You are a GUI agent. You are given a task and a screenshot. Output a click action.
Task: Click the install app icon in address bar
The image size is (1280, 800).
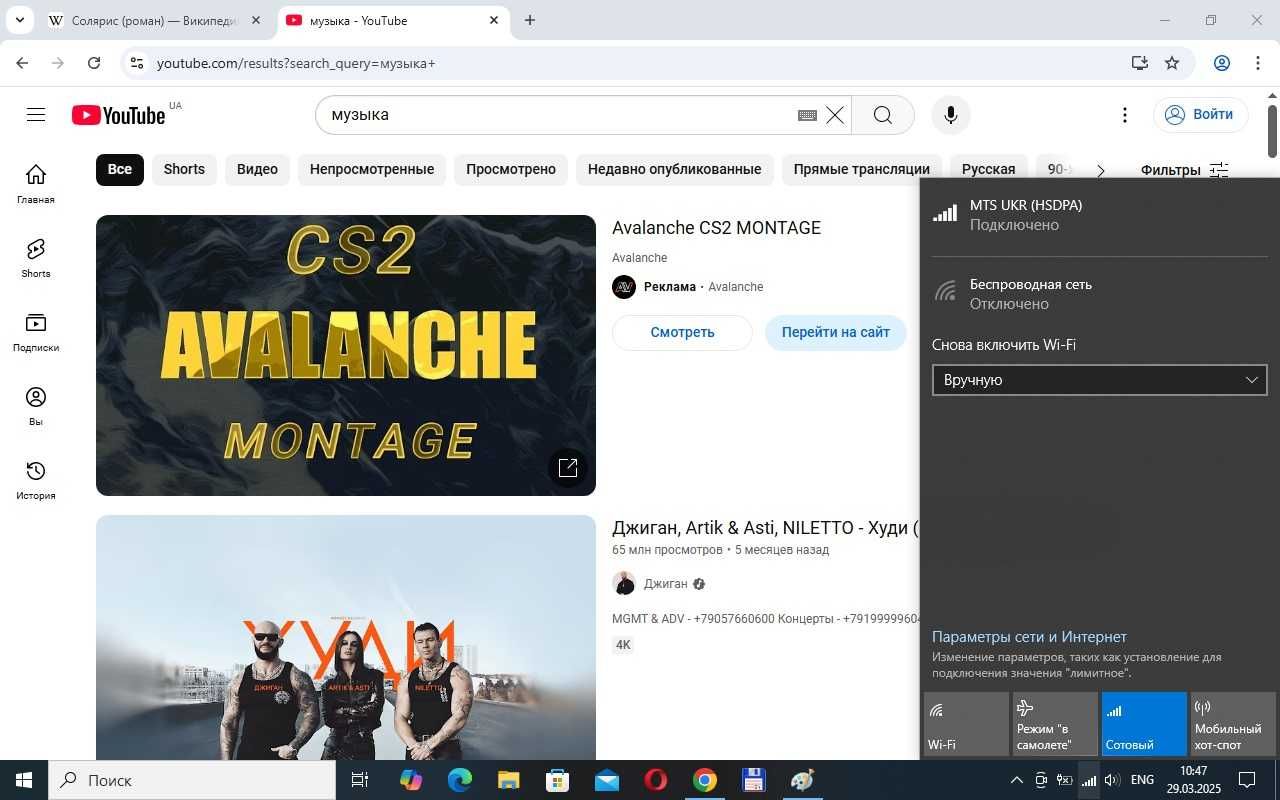[1140, 63]
